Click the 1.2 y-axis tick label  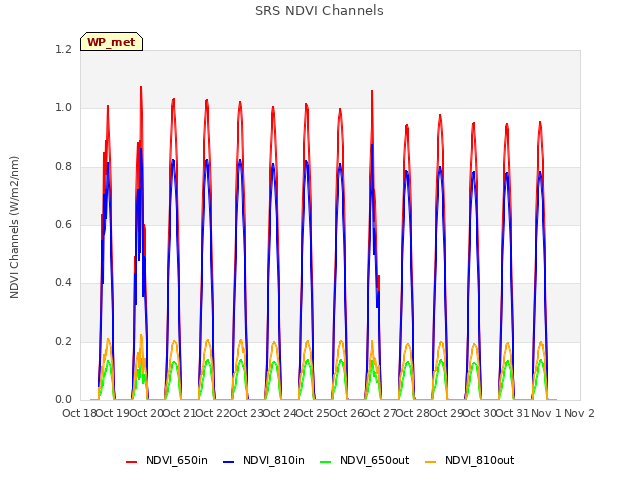[63, 49]
